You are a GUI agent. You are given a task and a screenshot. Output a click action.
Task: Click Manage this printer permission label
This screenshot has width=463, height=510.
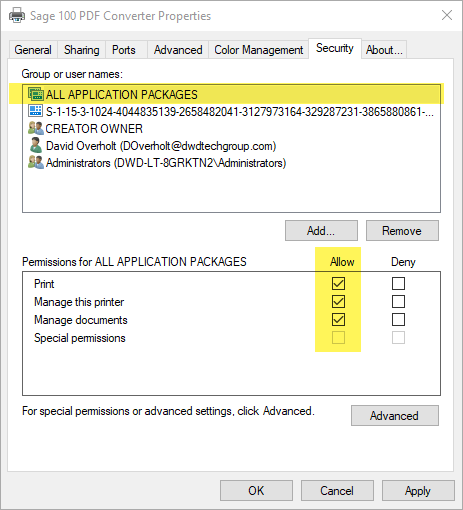(x=79, y=302)
